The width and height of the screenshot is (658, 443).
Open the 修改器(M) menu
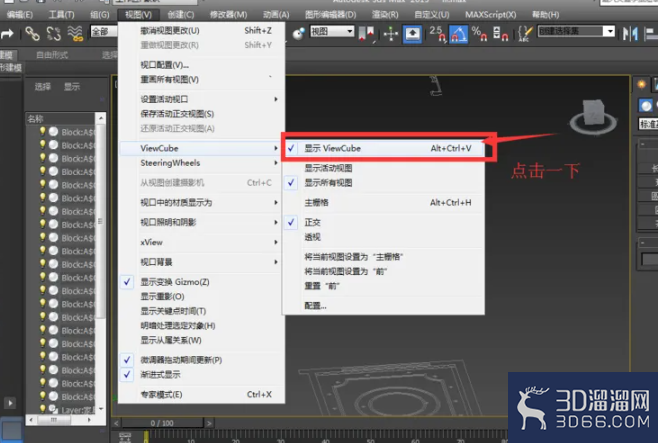click(228, 15)
